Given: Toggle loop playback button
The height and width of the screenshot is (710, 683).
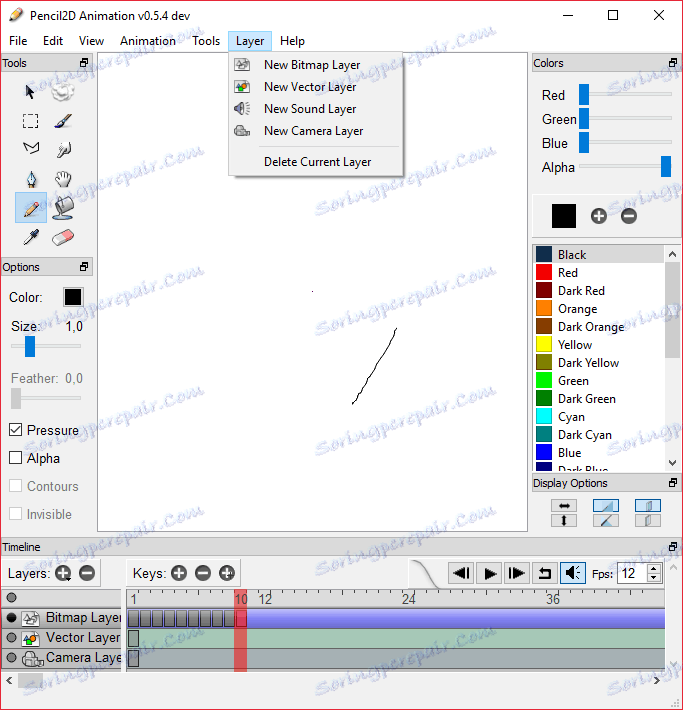Looking at the screenshot, I should coord(545,573).
